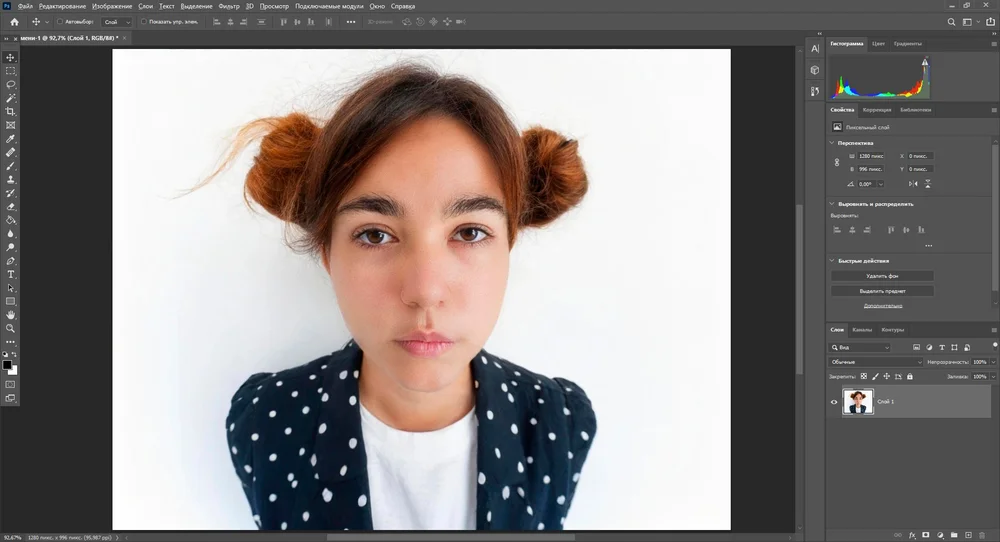Select the Слой 1 layer thumbnail
The image size is (1000, 542).
[858, 402]
